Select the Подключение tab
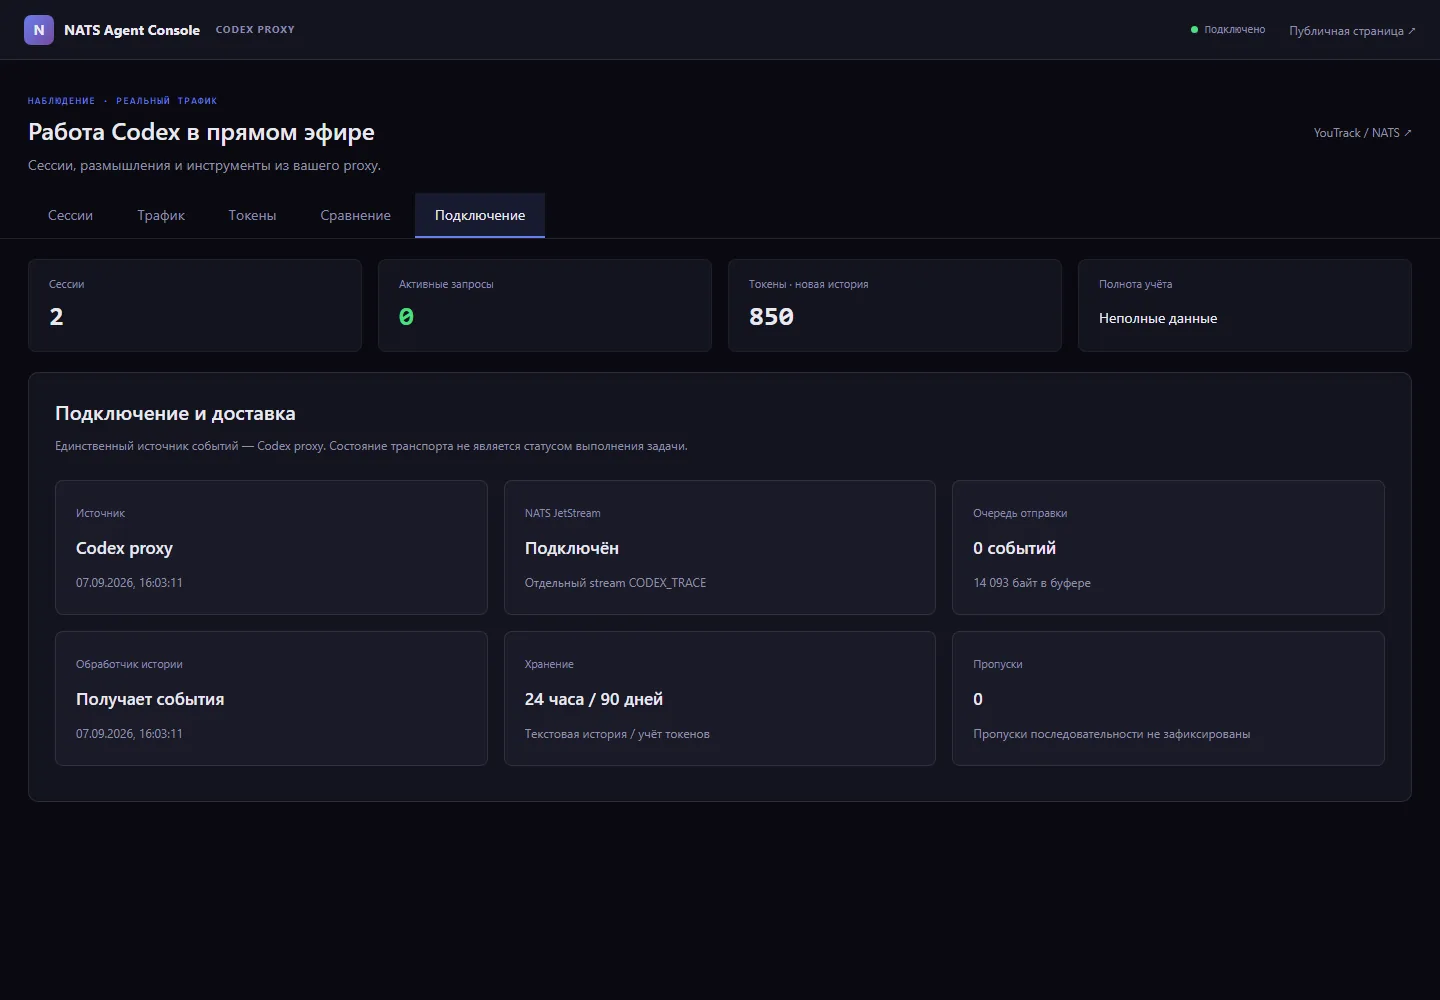Image resolution: width=1440 pixels, height=1000 pixels. pos(480,215)
